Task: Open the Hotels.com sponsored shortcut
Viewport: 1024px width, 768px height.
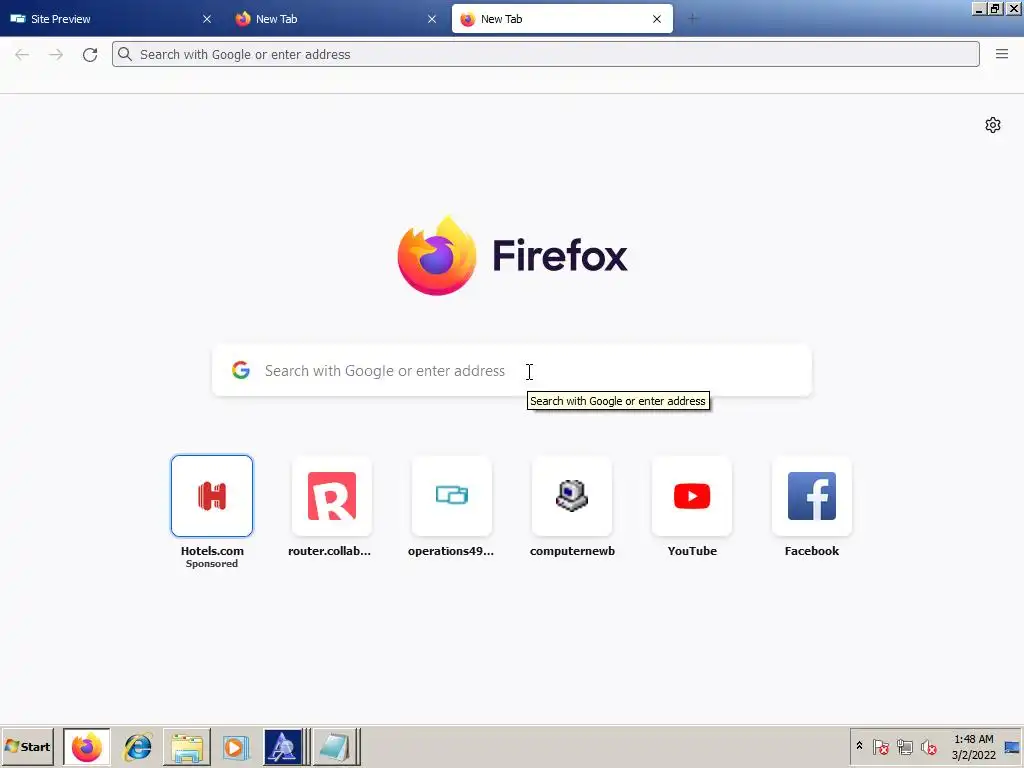Action: [212, 496]
